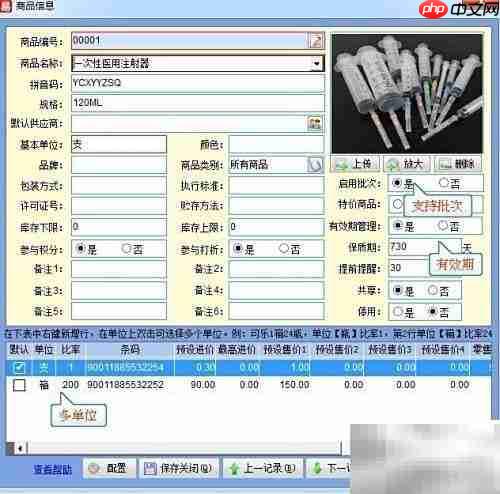
Task: Click the 比率 column header
Action: 71,350
